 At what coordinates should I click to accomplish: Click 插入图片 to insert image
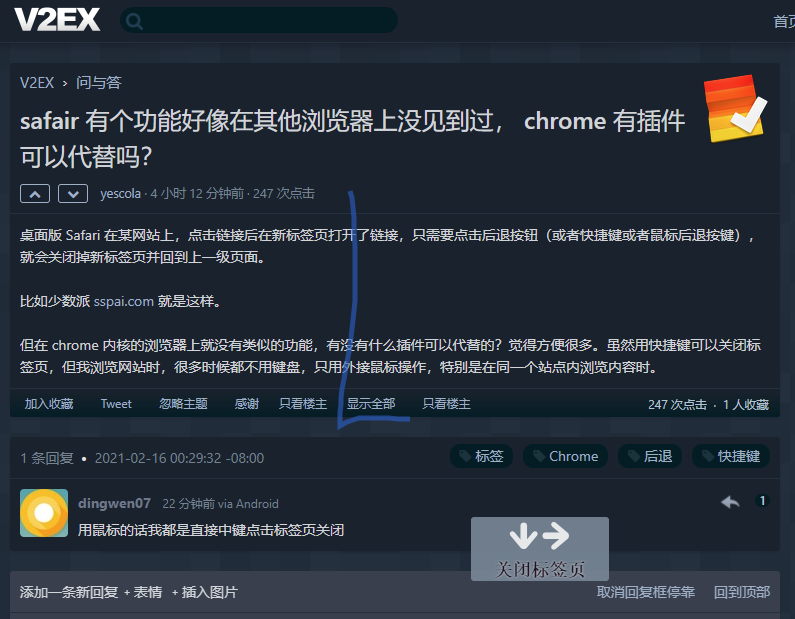click(209, 592)
